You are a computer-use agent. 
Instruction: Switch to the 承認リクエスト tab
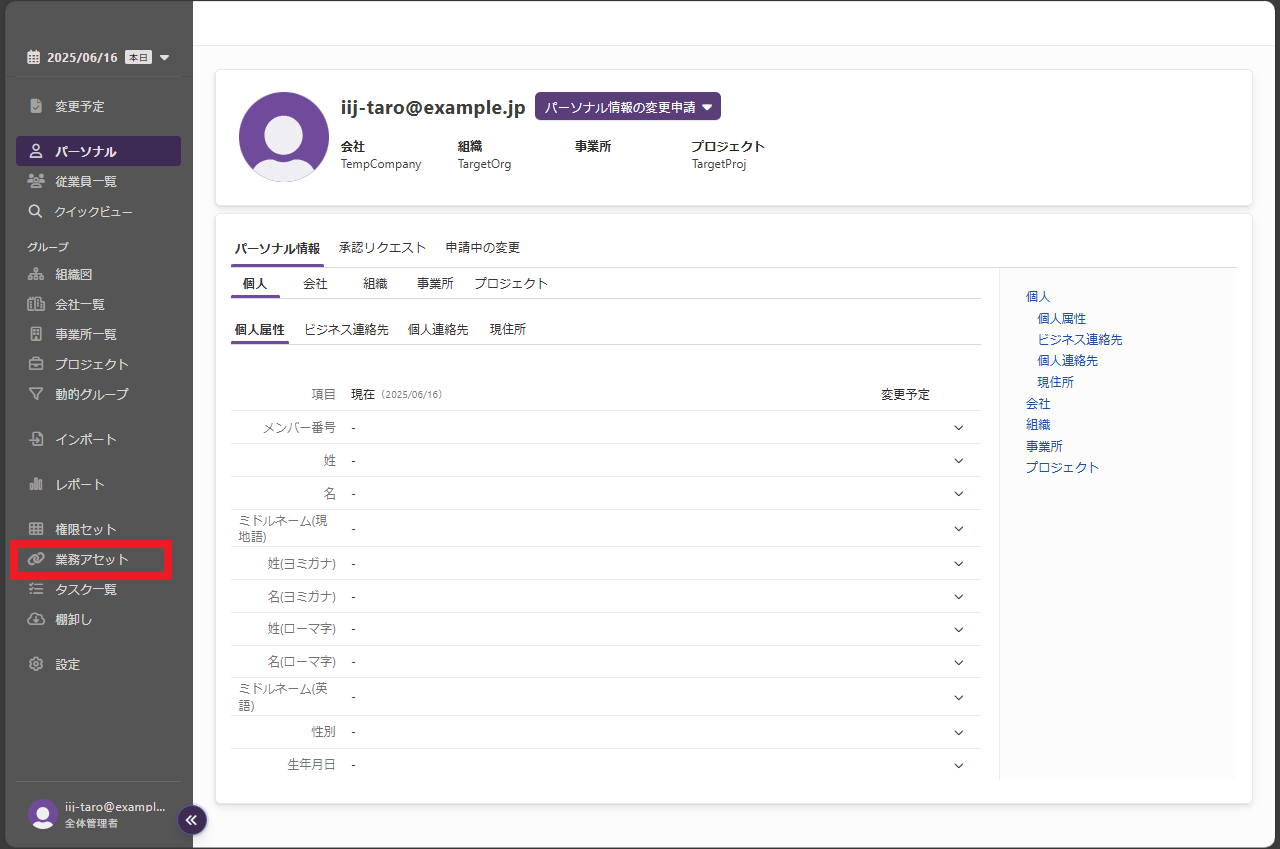(382, 248)
